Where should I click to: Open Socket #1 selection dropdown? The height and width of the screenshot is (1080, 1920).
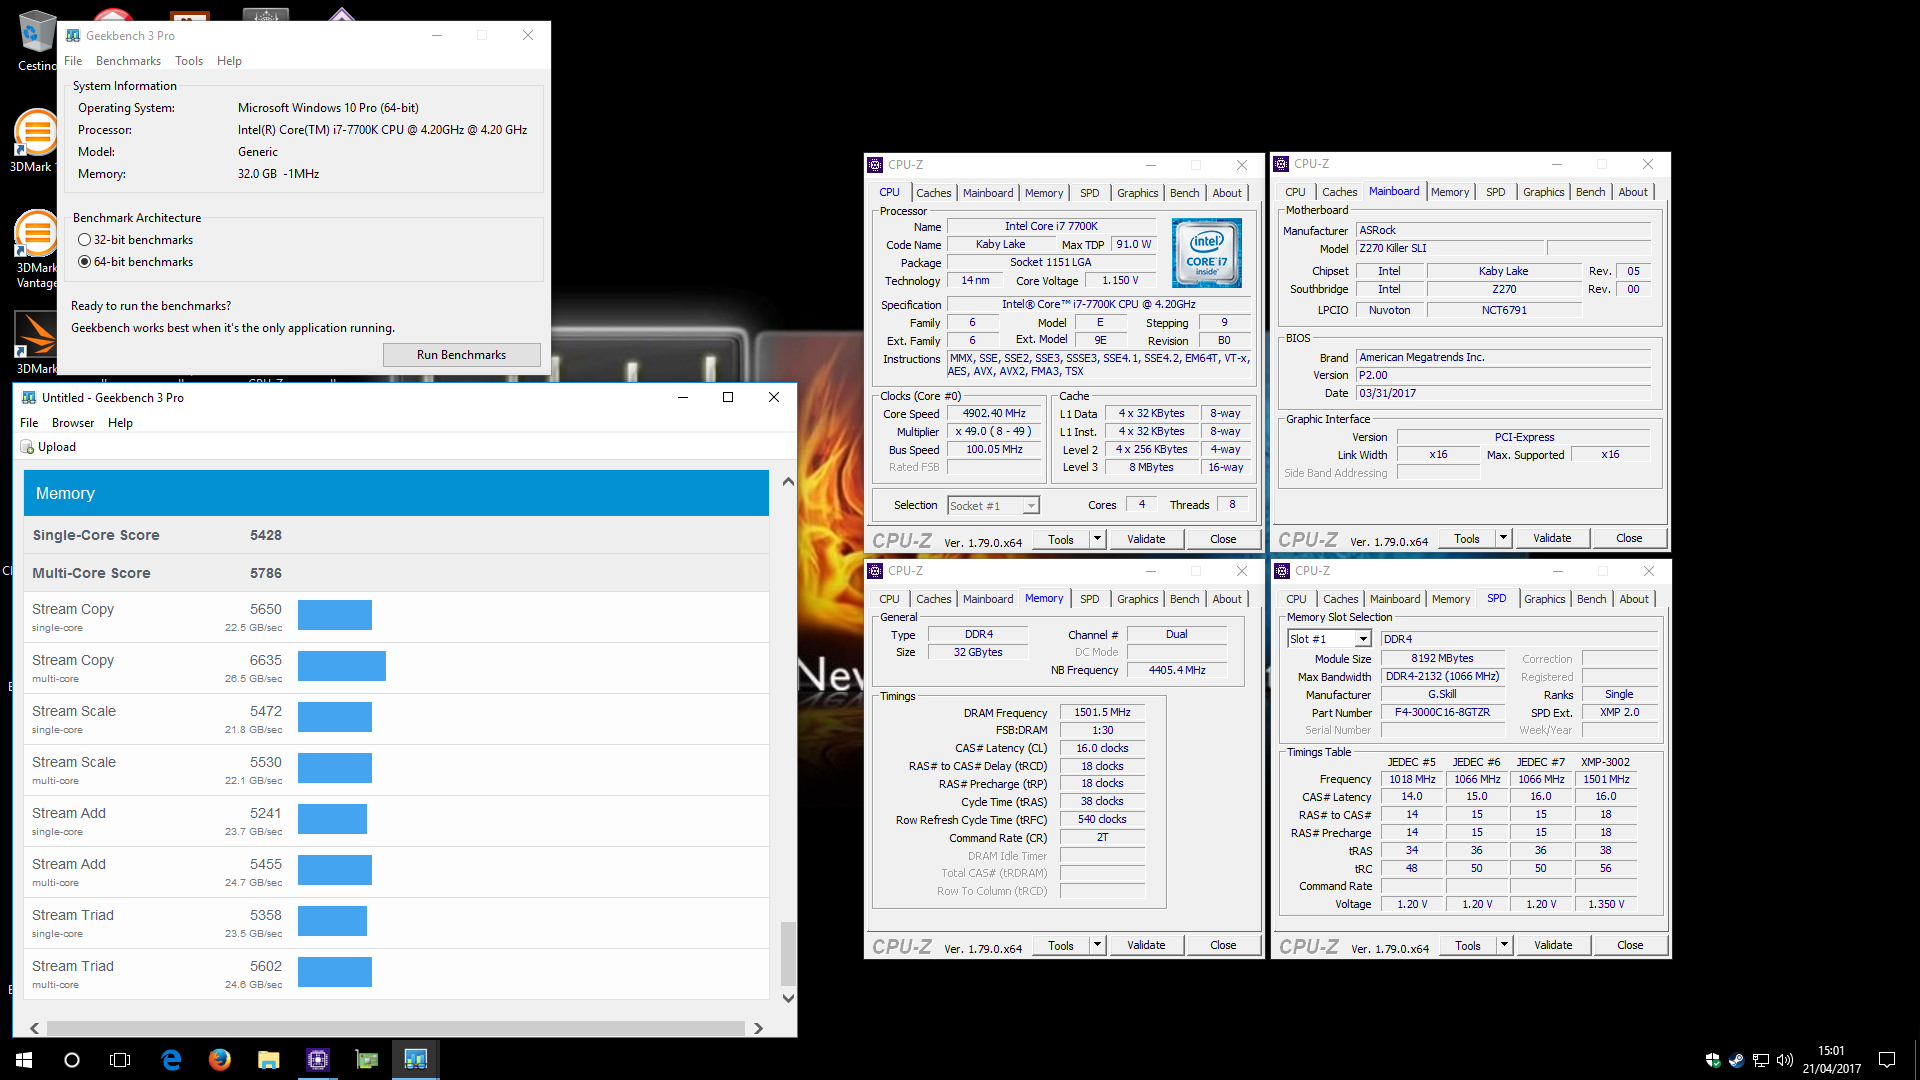click(993, 506)
